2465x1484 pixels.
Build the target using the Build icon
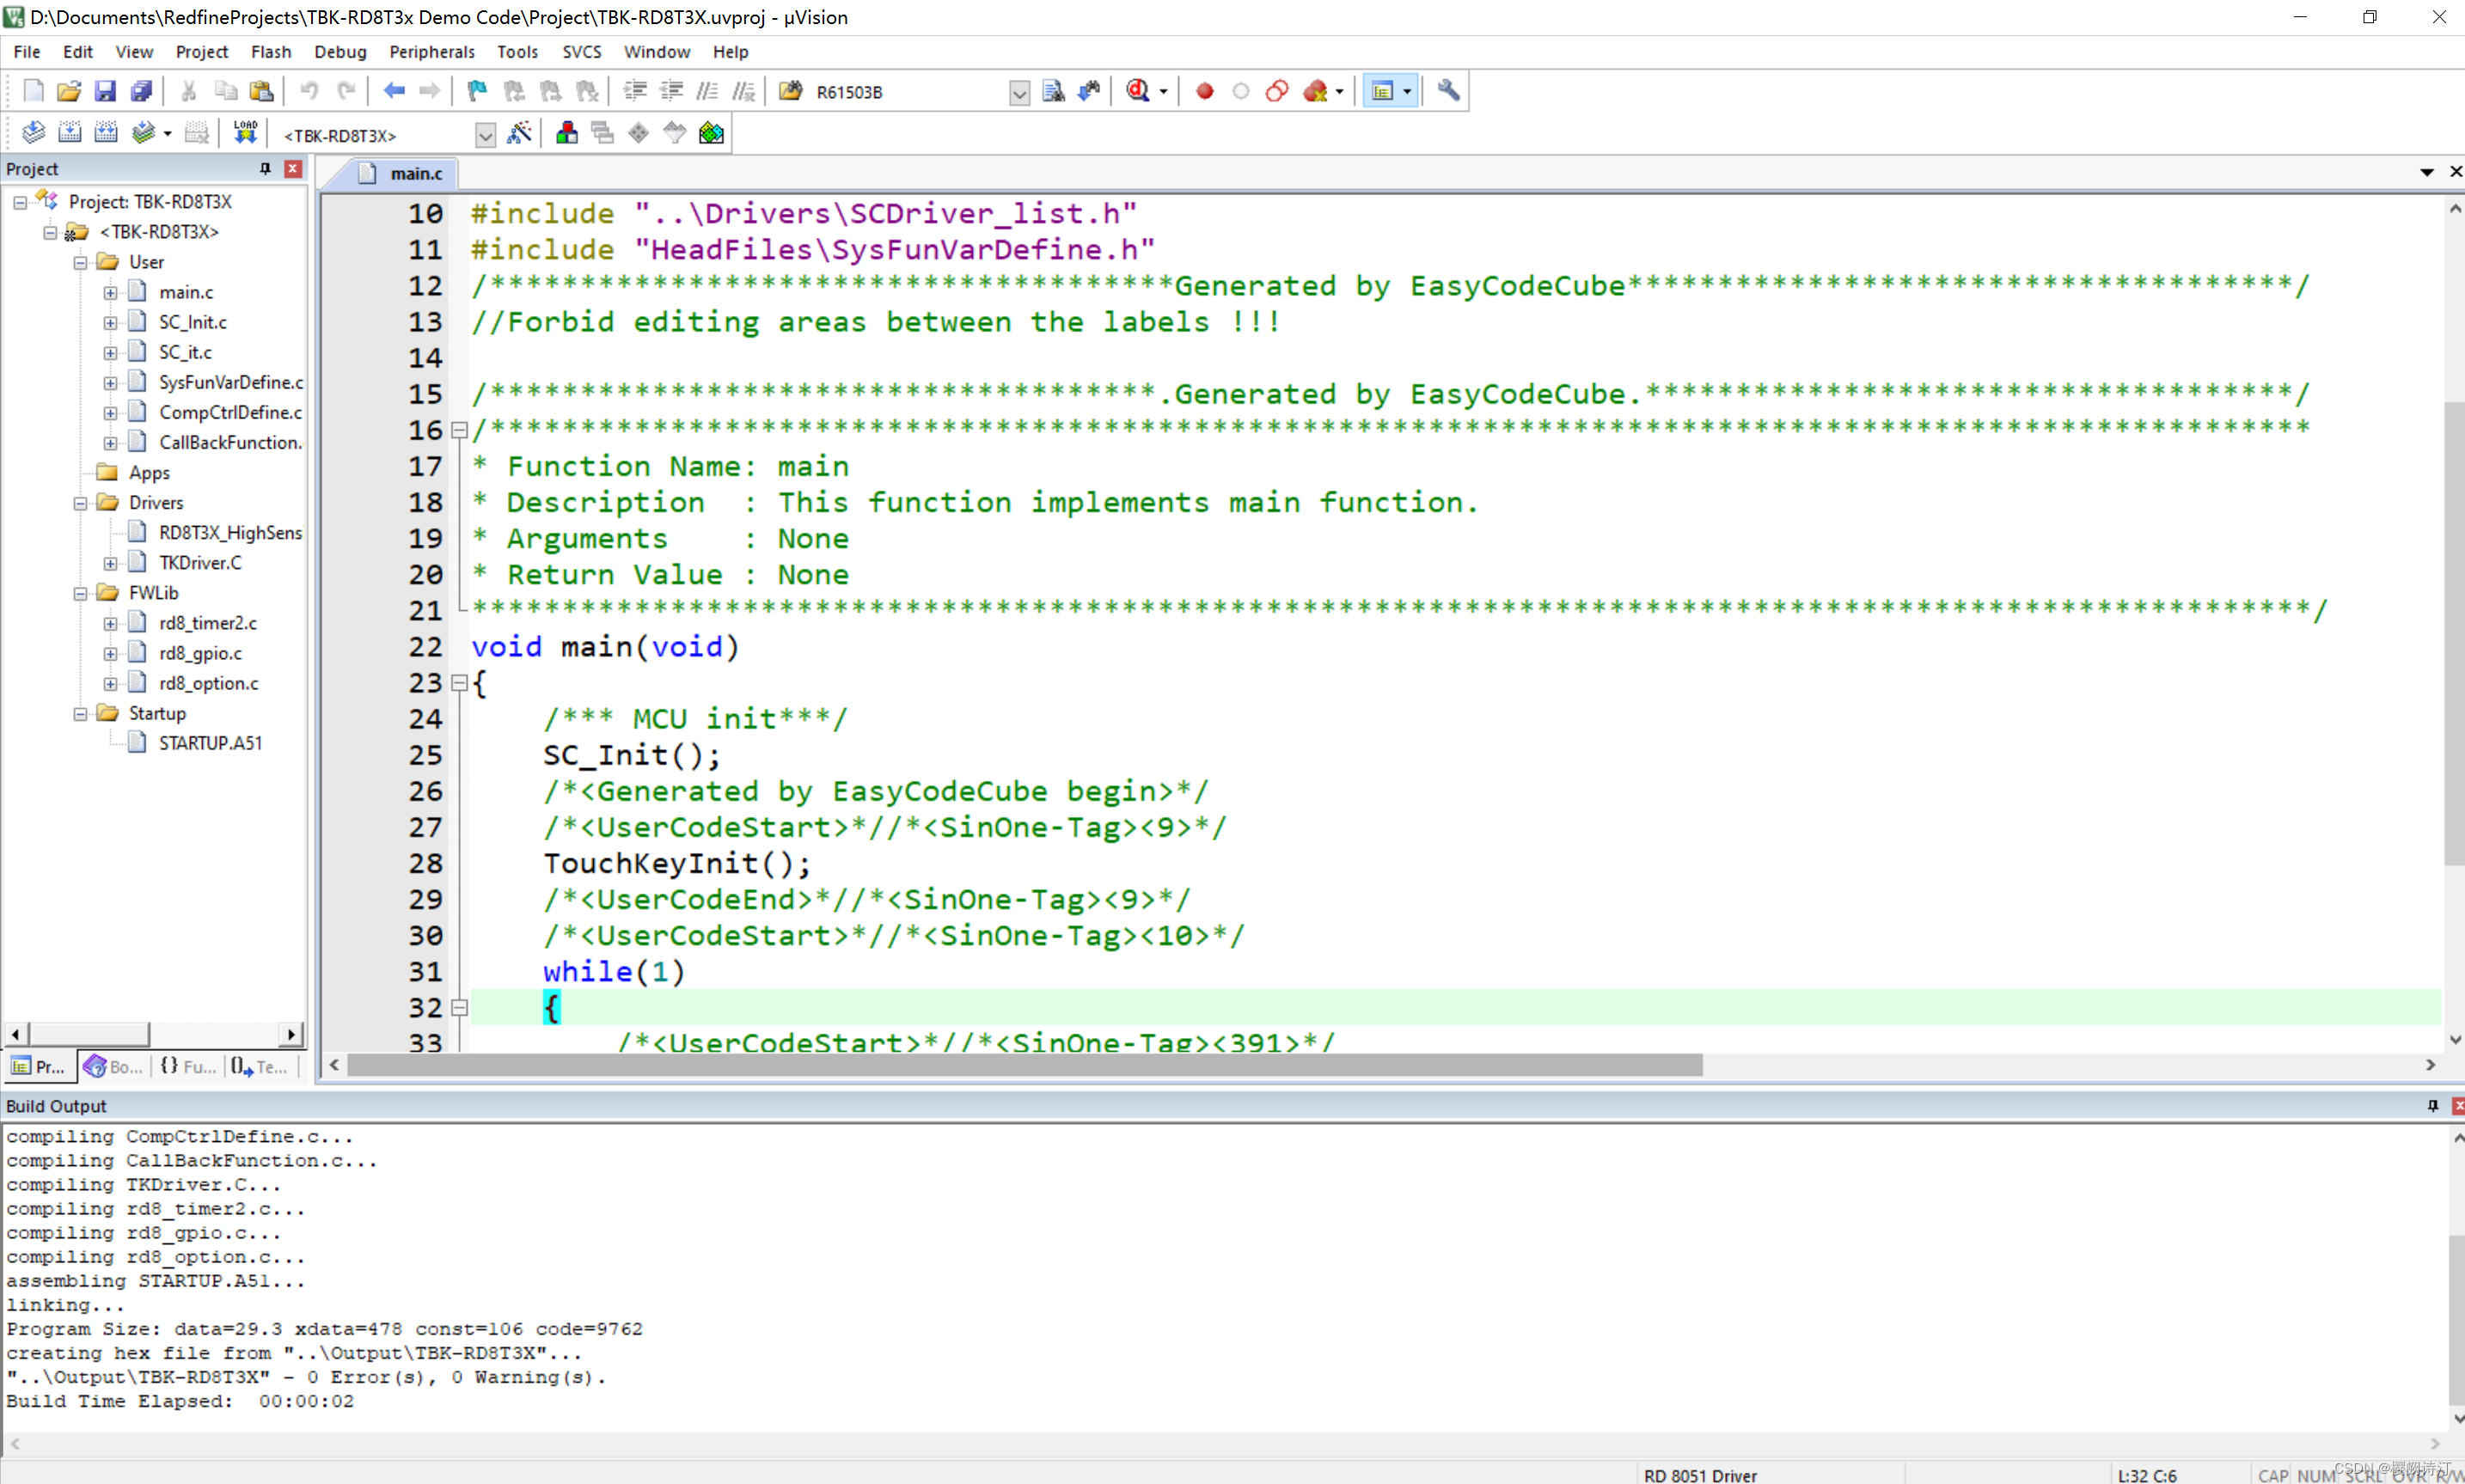(69, 133)
